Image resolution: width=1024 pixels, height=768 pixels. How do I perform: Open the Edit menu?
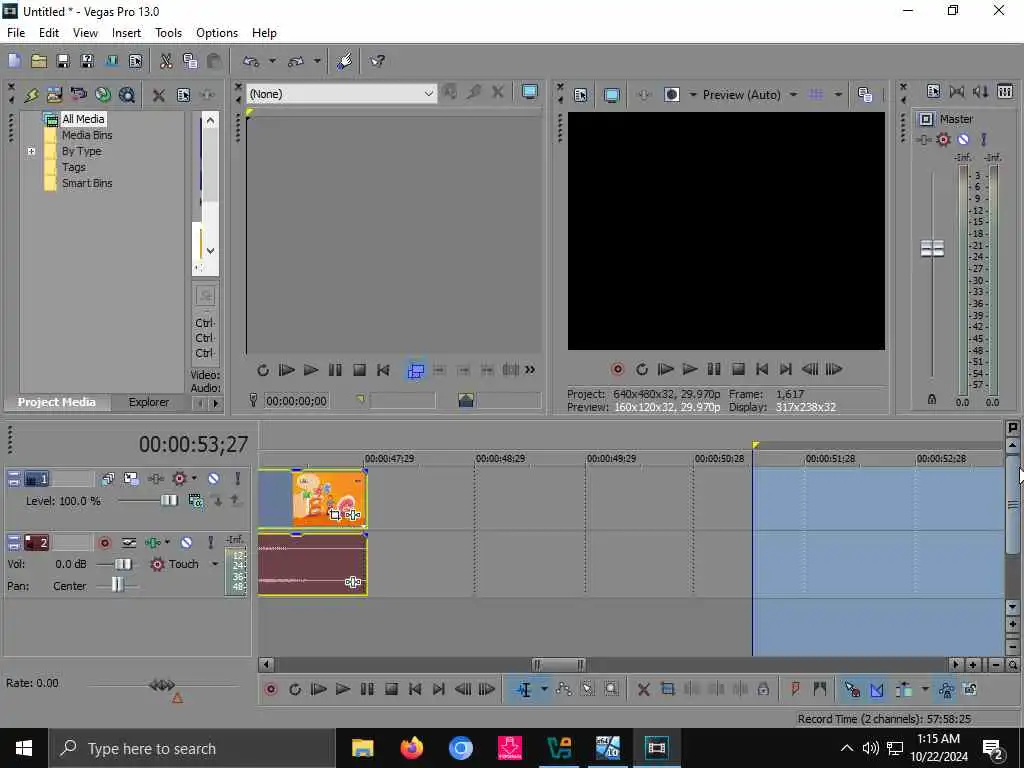point(49,33)
